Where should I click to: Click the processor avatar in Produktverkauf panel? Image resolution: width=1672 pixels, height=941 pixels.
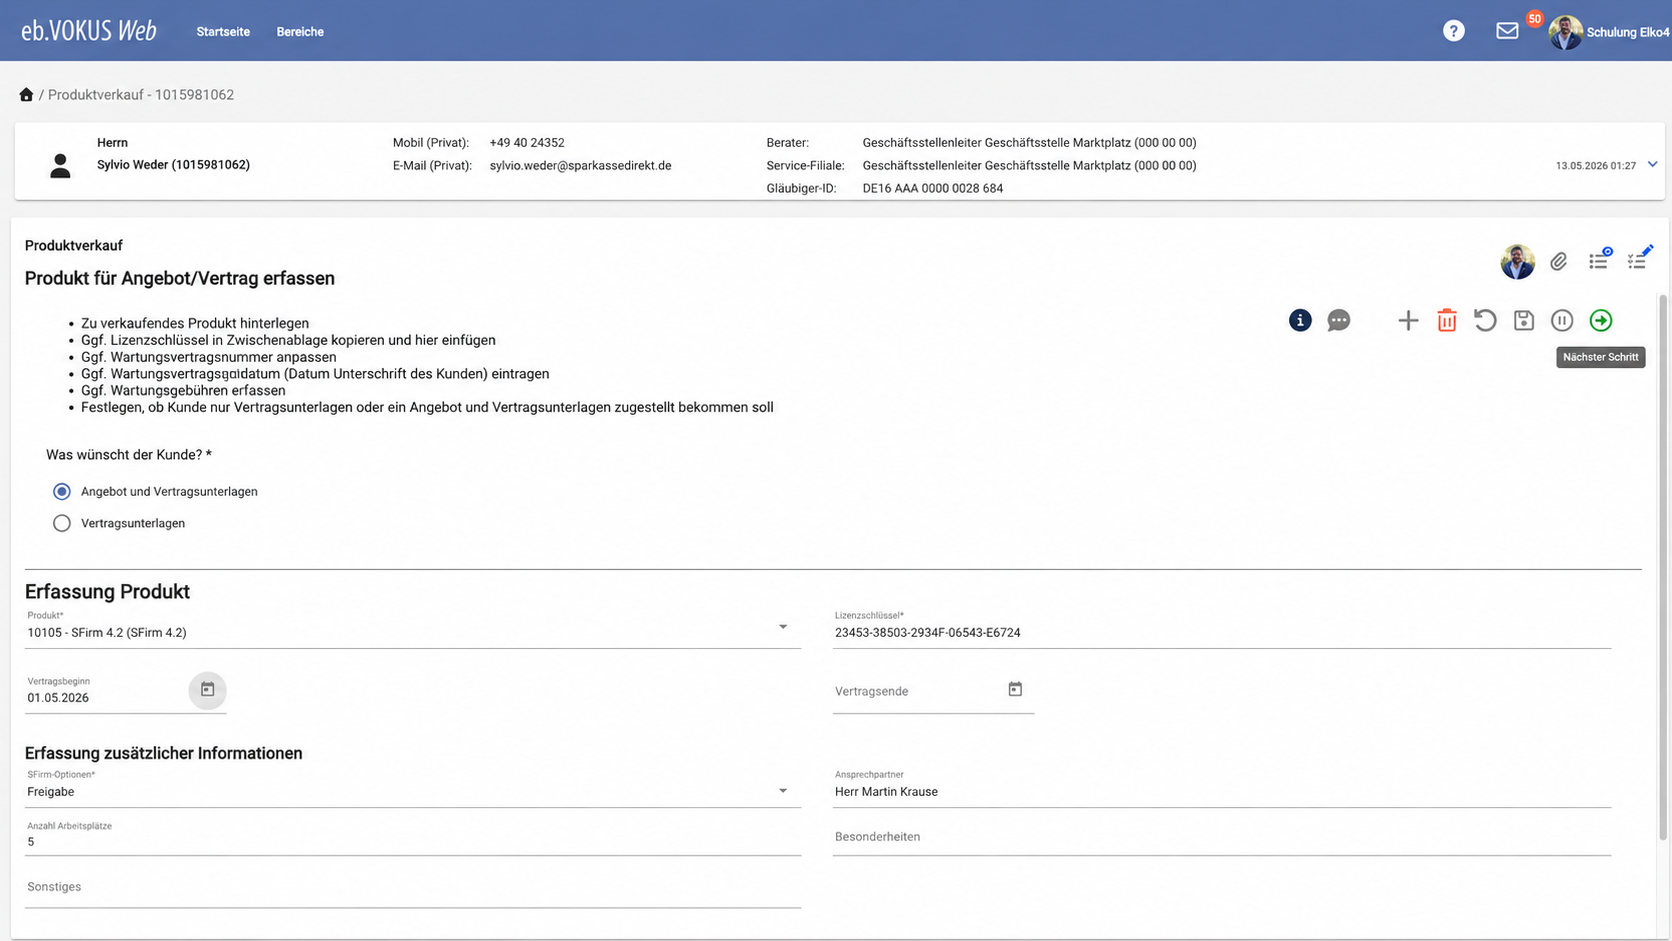tap(1517, 261)
